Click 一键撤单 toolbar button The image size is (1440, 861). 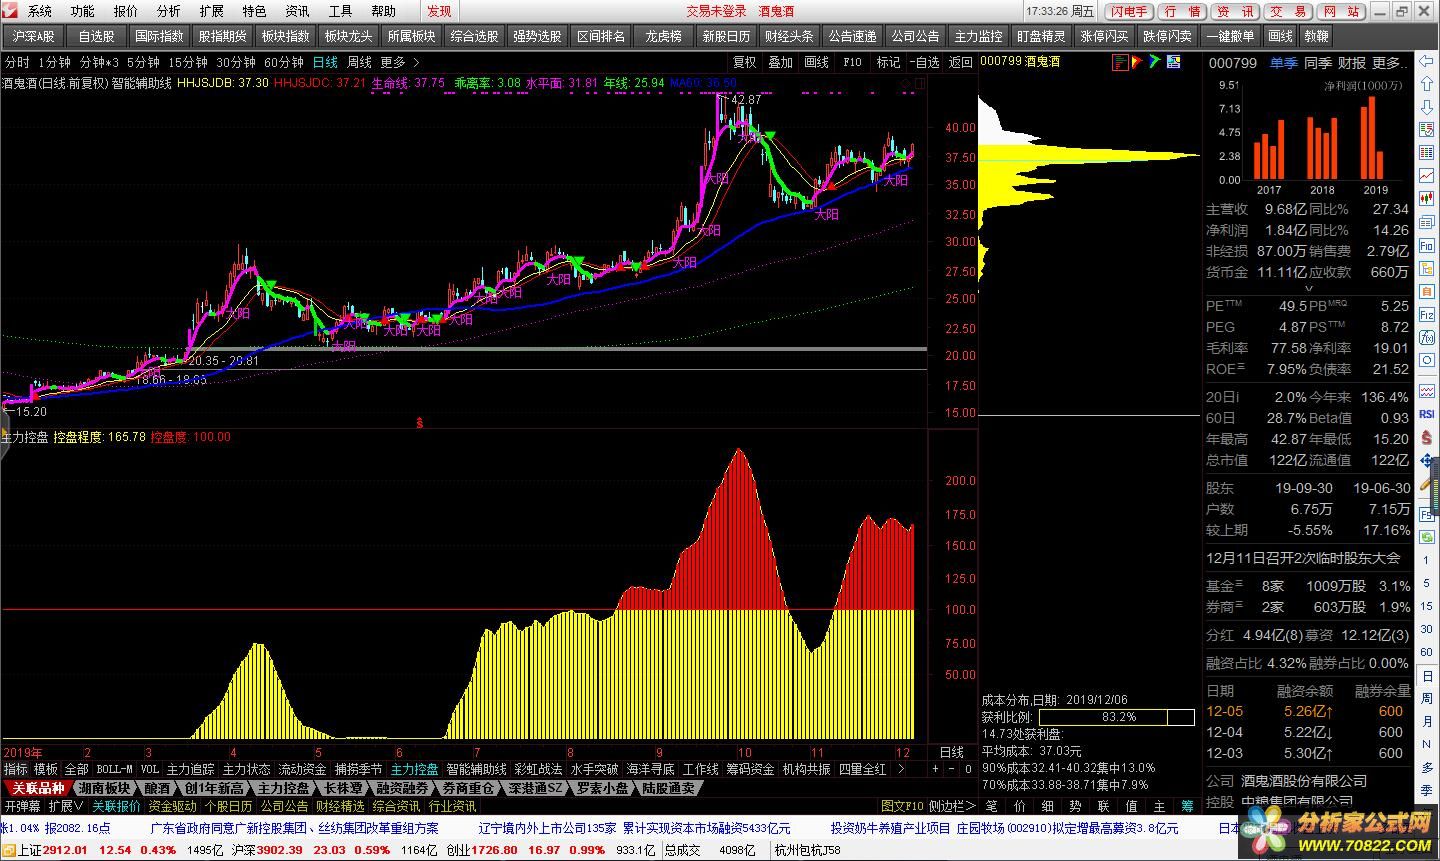[x=1230, y=36]
